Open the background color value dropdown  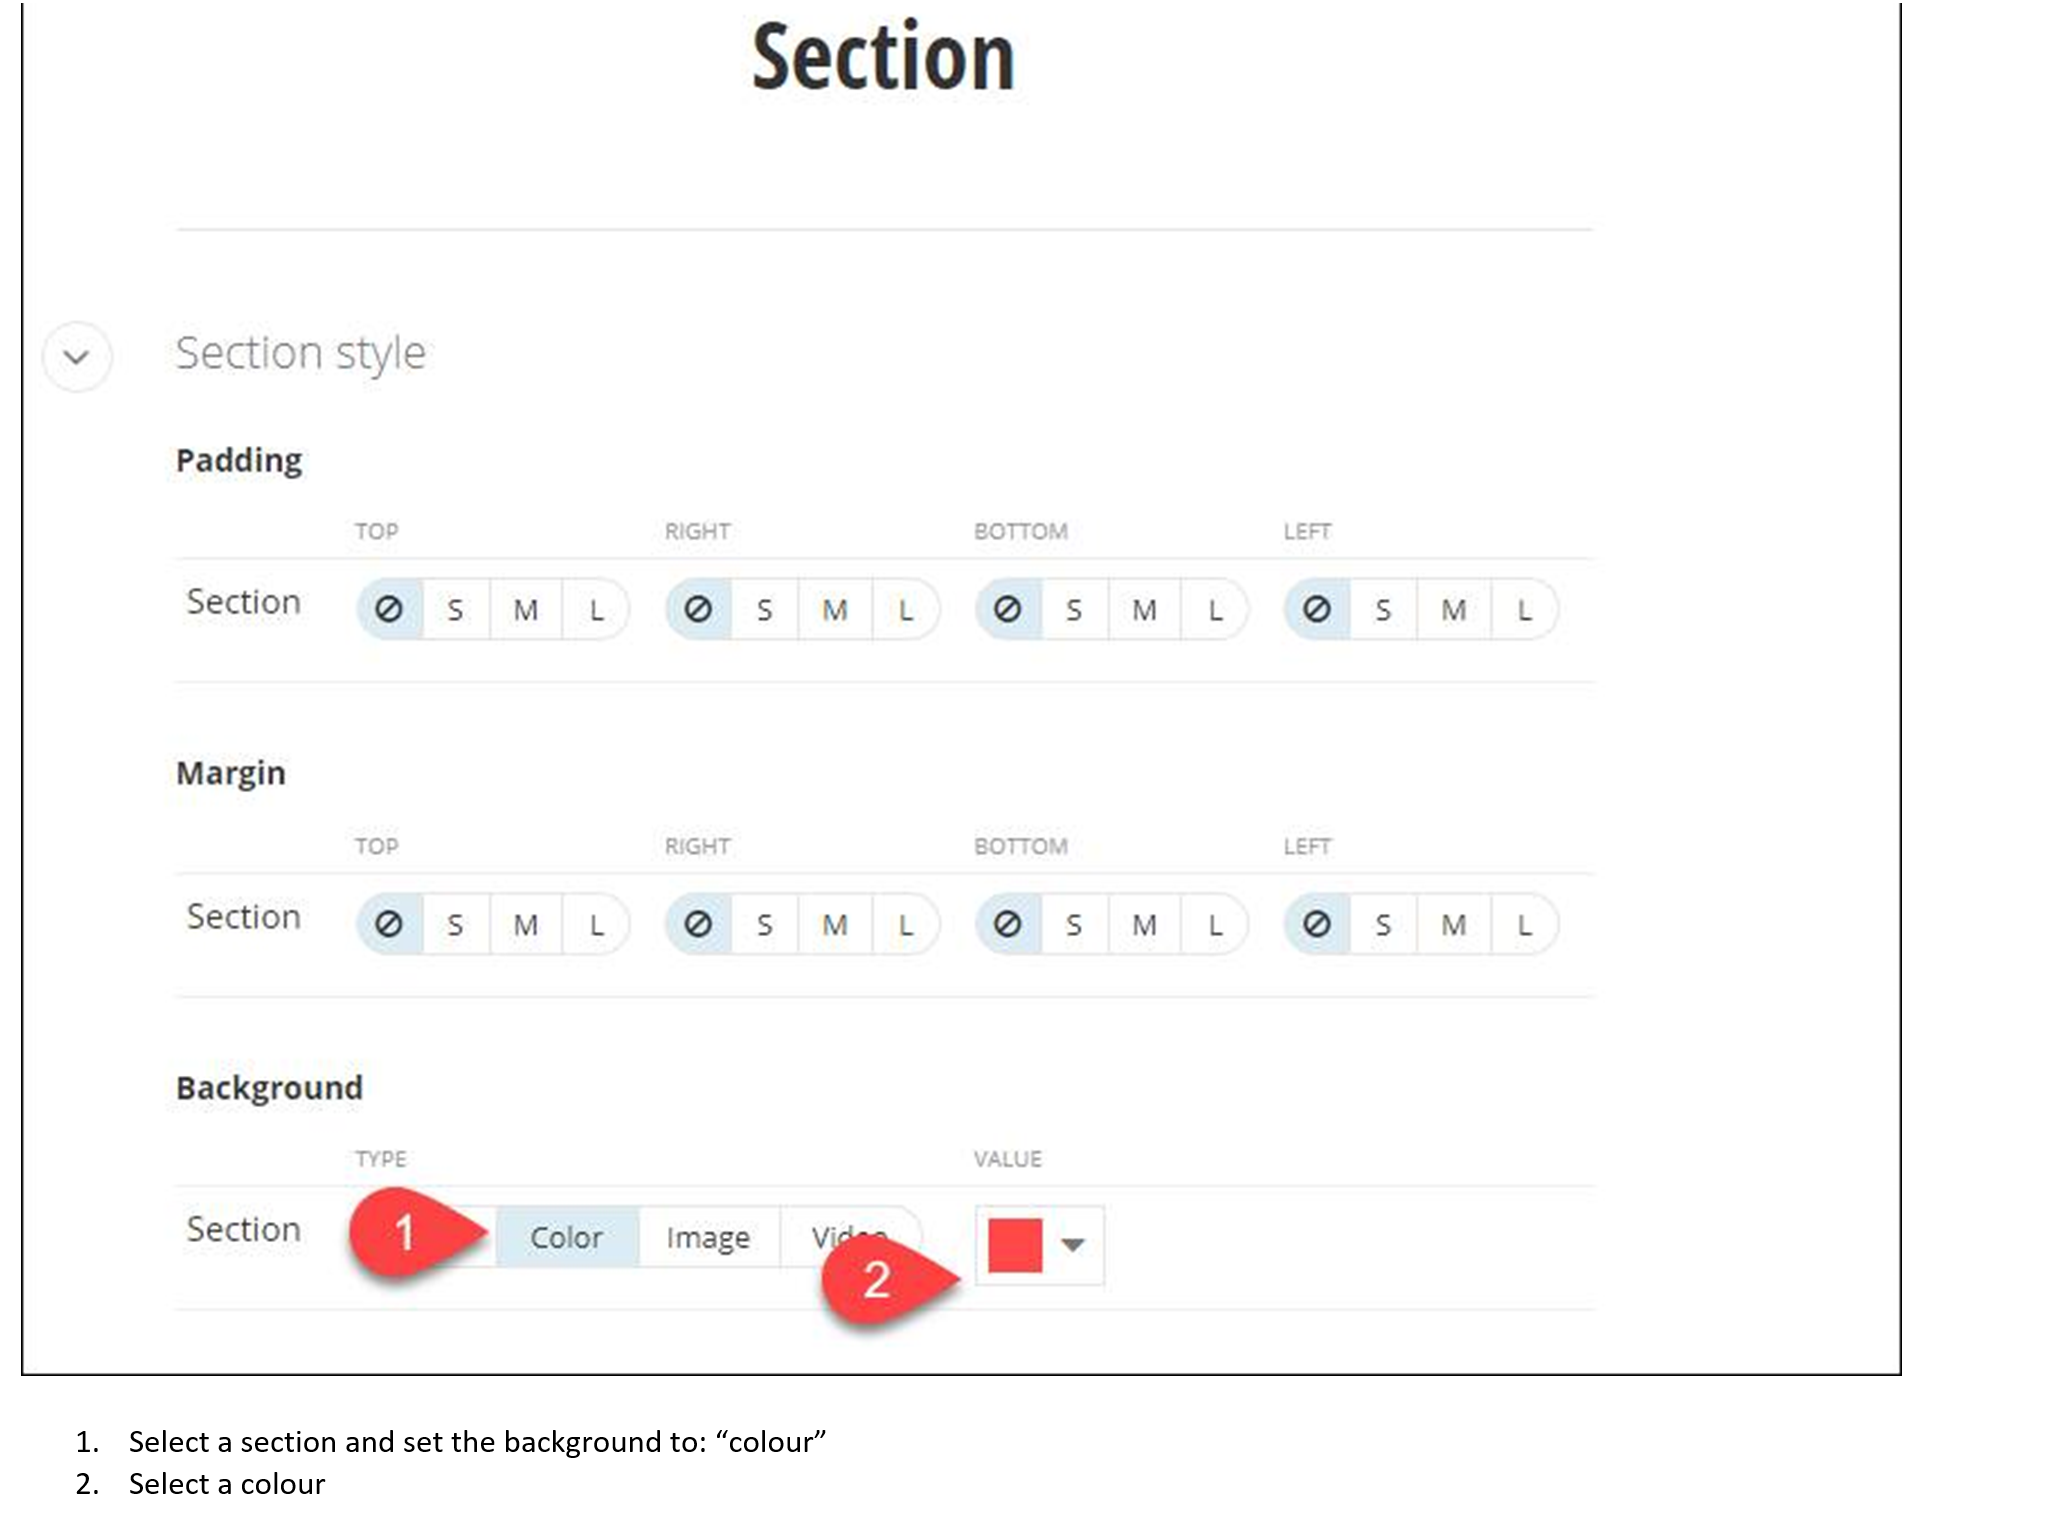pyautogui.click(x=1075, y=1244)
